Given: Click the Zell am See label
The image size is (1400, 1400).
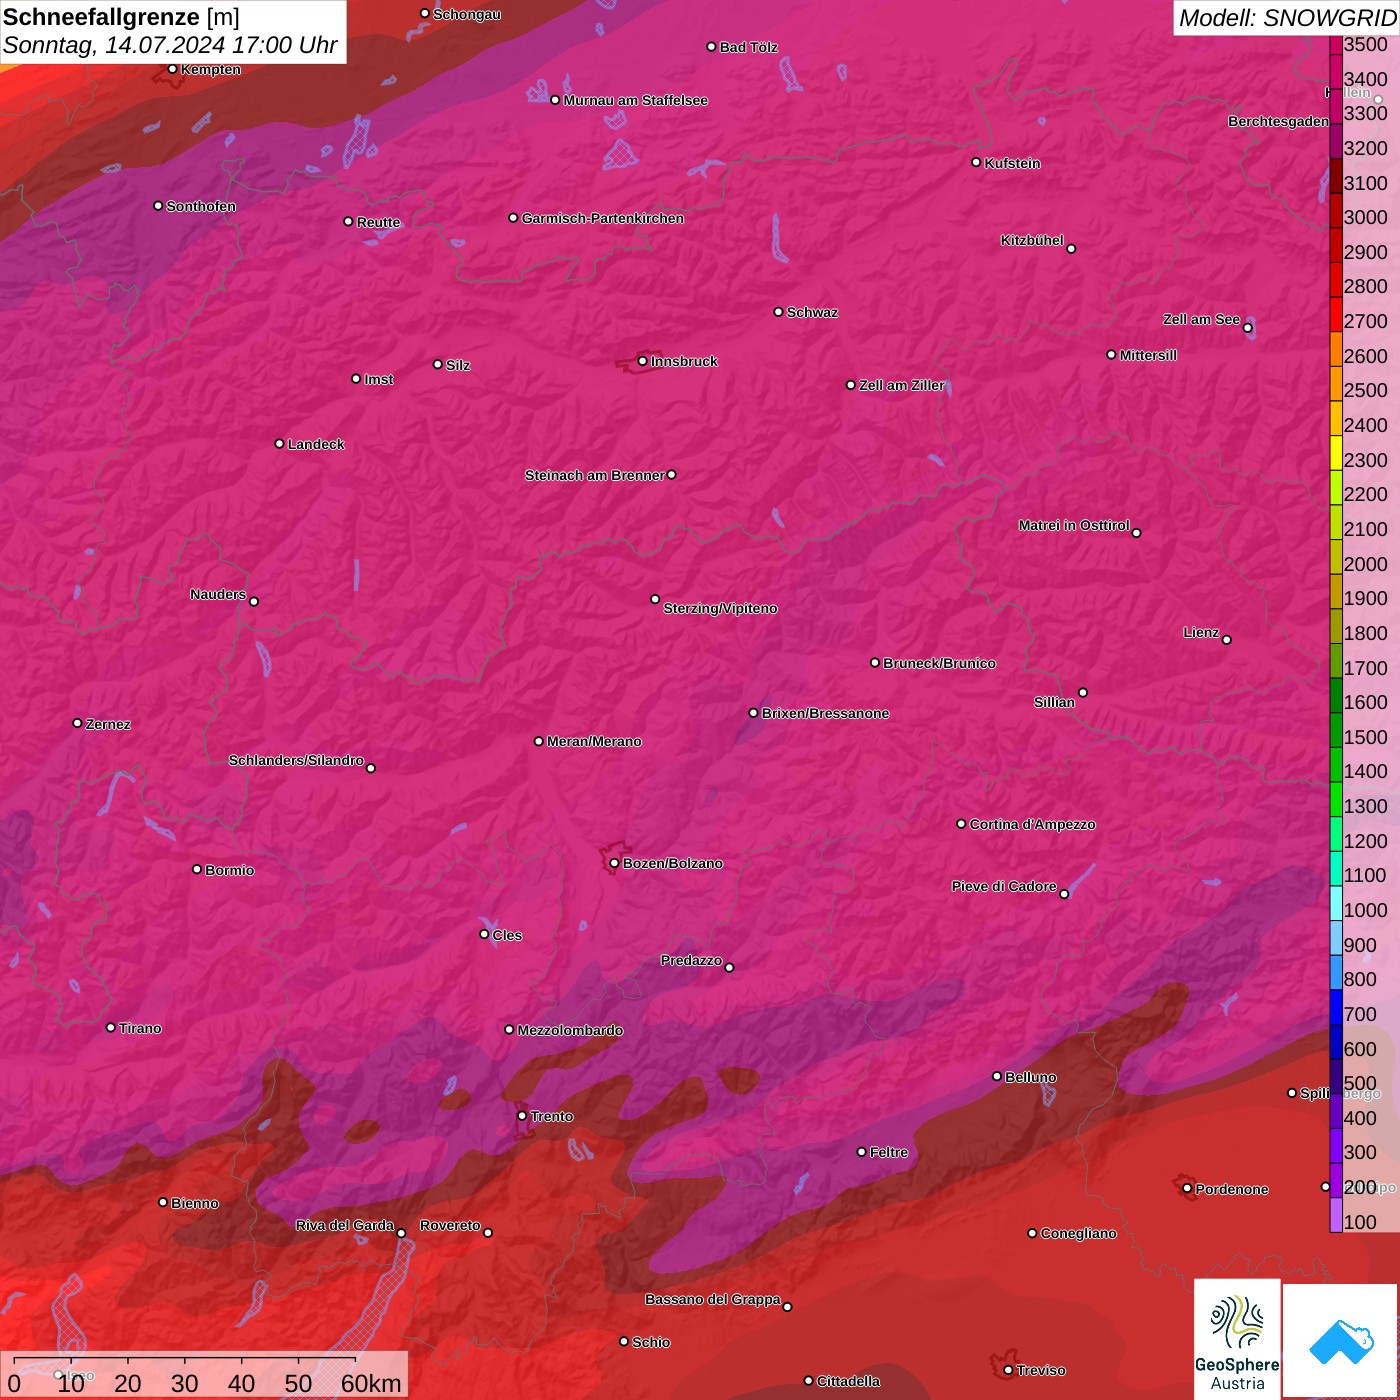Looking at the screenshot, I should point(1201,319).
